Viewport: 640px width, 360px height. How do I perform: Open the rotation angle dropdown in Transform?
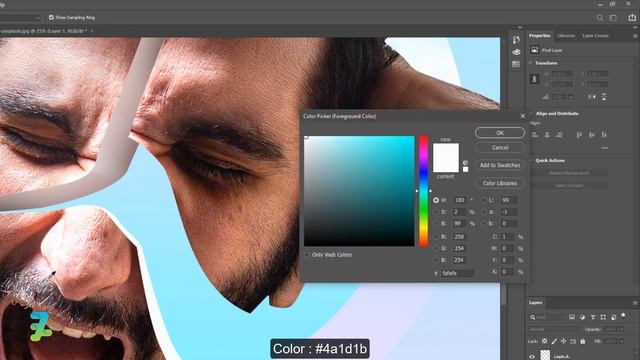click(x=571, y=97)
